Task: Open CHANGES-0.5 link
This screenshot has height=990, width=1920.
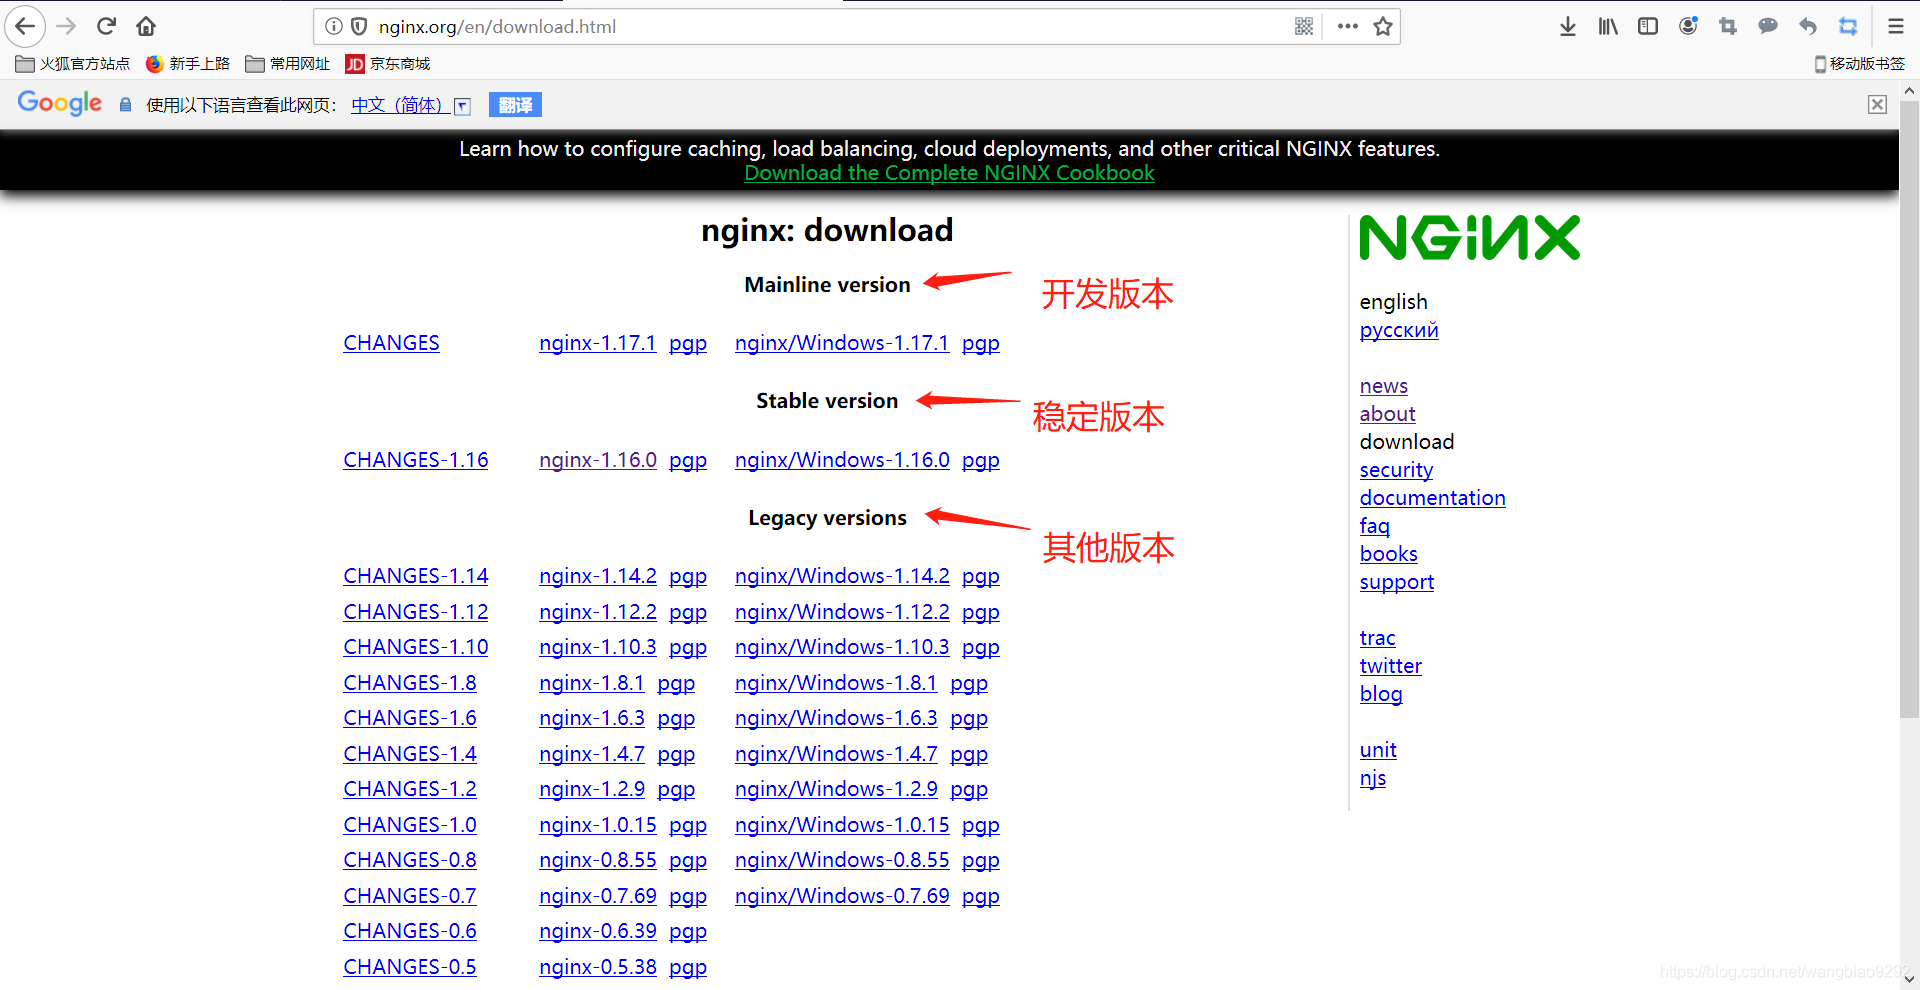Action: tap(410, 967)
